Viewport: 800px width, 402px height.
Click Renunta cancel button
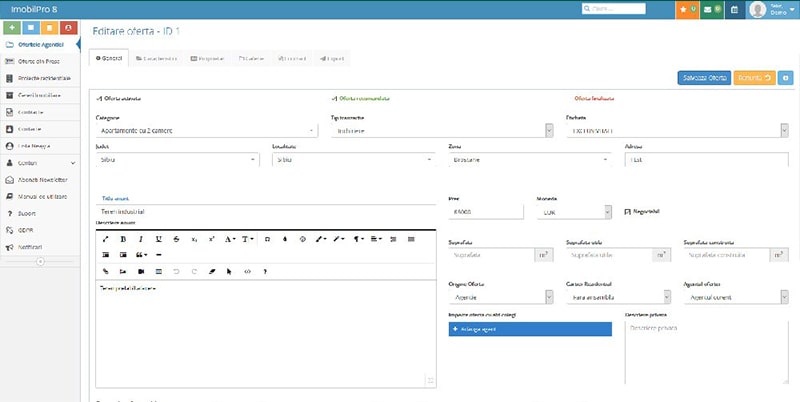click(755, 78)
